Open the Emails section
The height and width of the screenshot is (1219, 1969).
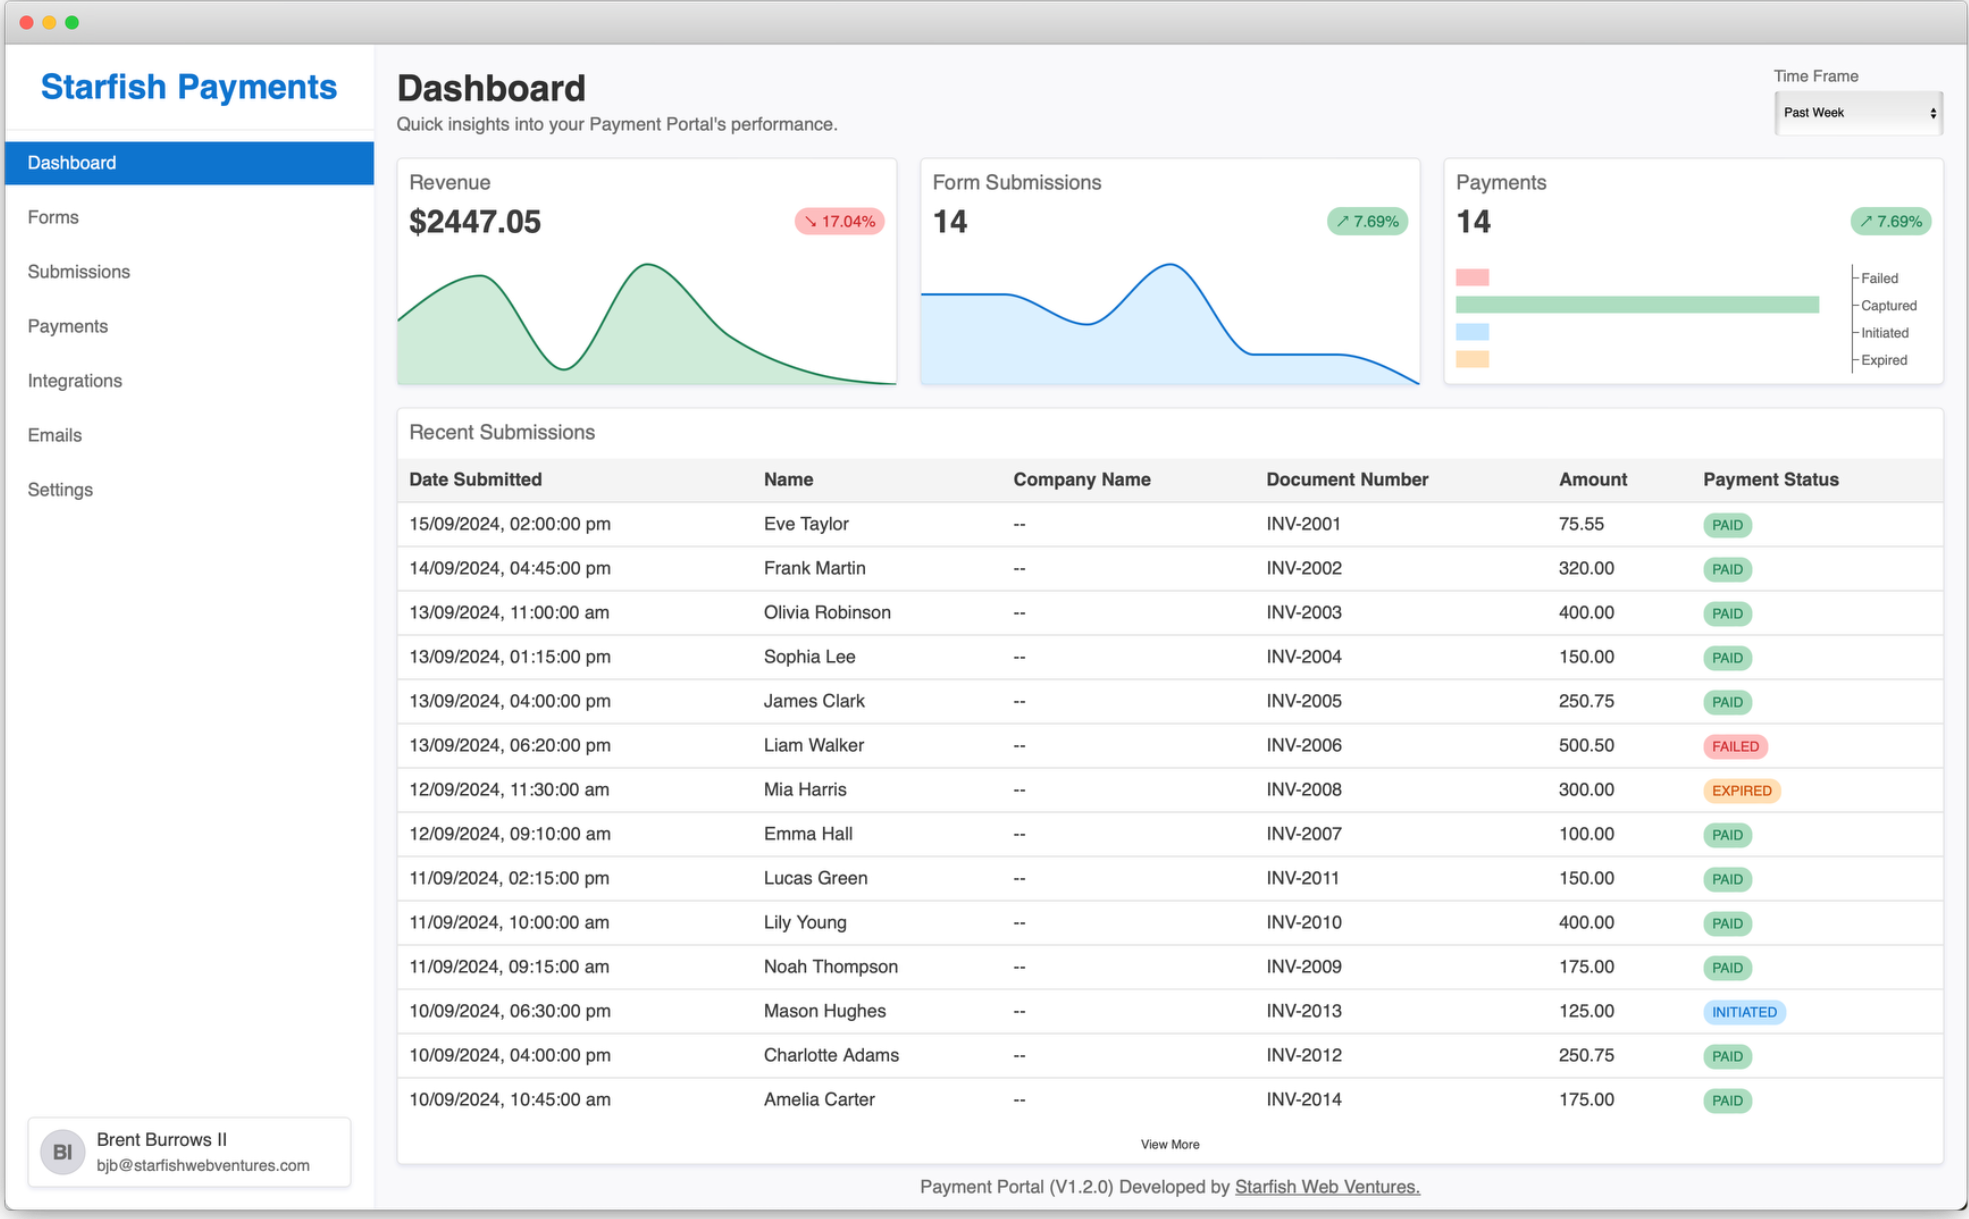189,435
